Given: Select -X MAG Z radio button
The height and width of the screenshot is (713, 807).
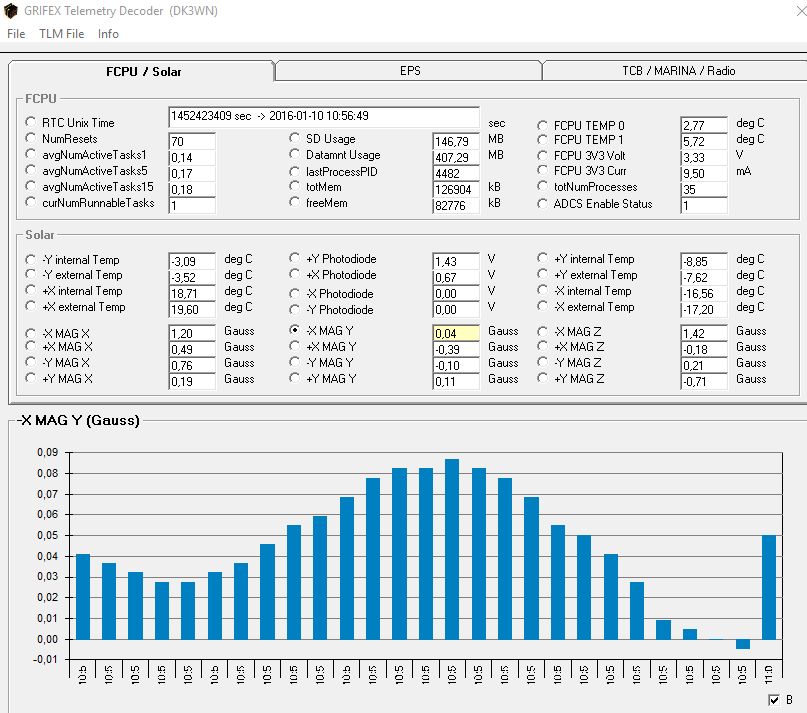Looking at the screenshot, I should [542, 332].
